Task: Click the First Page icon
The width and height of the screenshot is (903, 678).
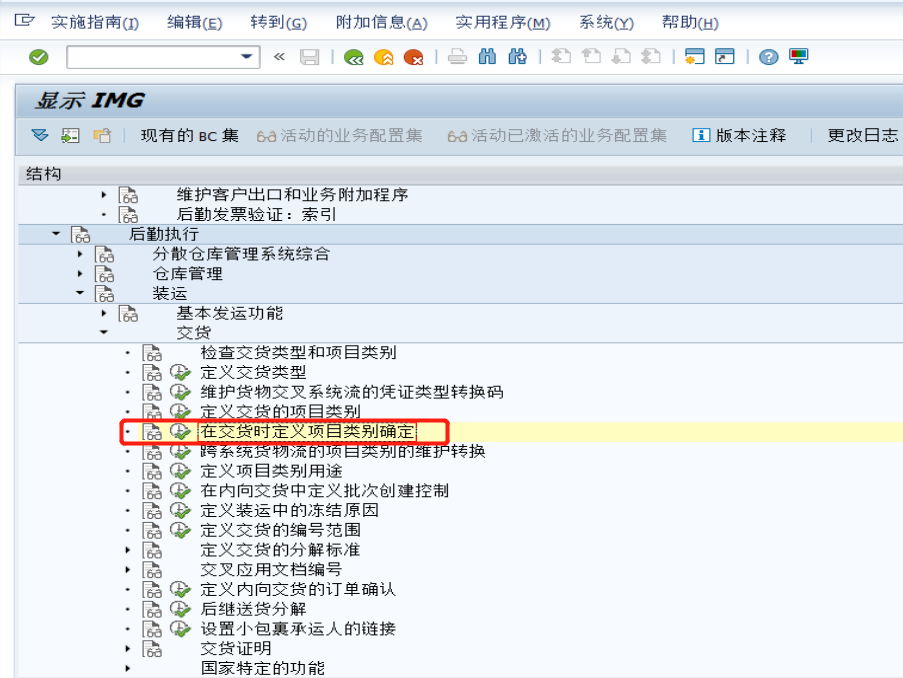Action: click(x=561, y=56)
